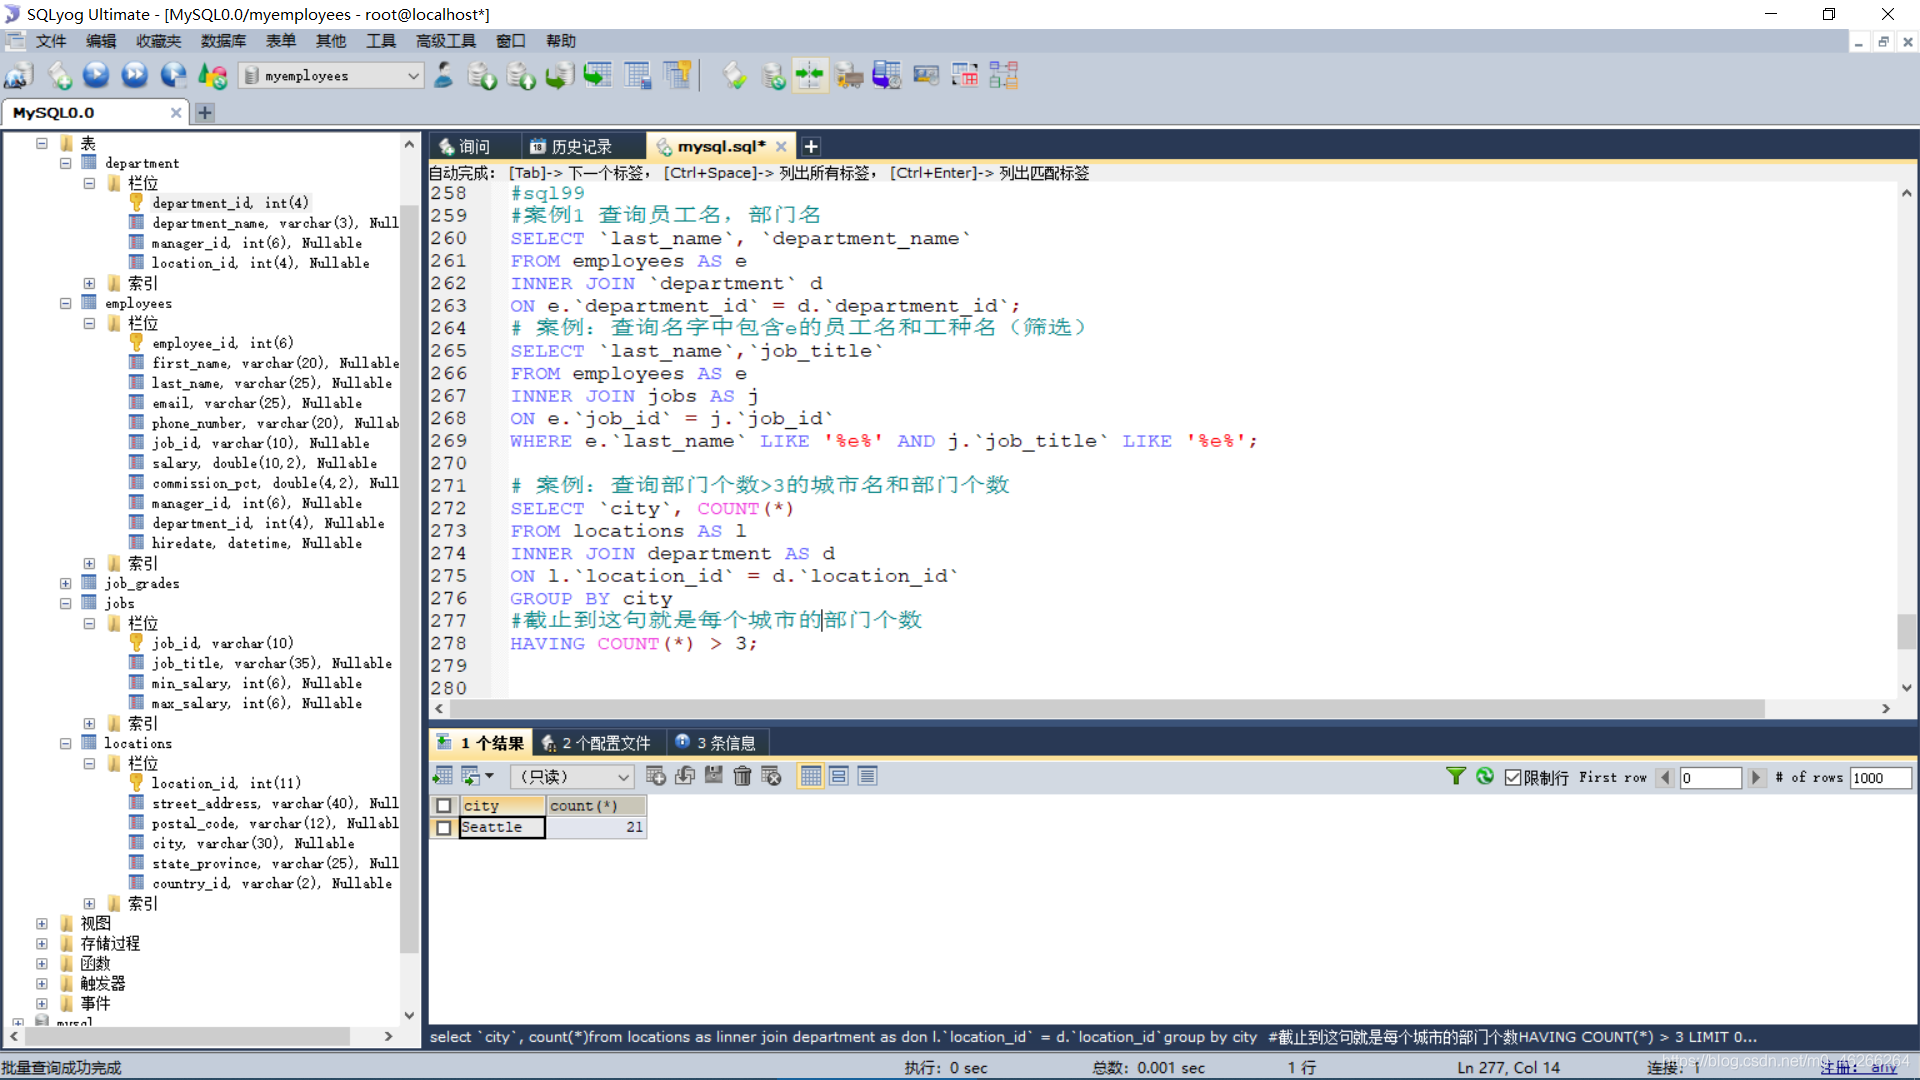Collapse the department table node
Image resolution: width=1920 pixels, height=1080 pixels.
click(65, 163)
